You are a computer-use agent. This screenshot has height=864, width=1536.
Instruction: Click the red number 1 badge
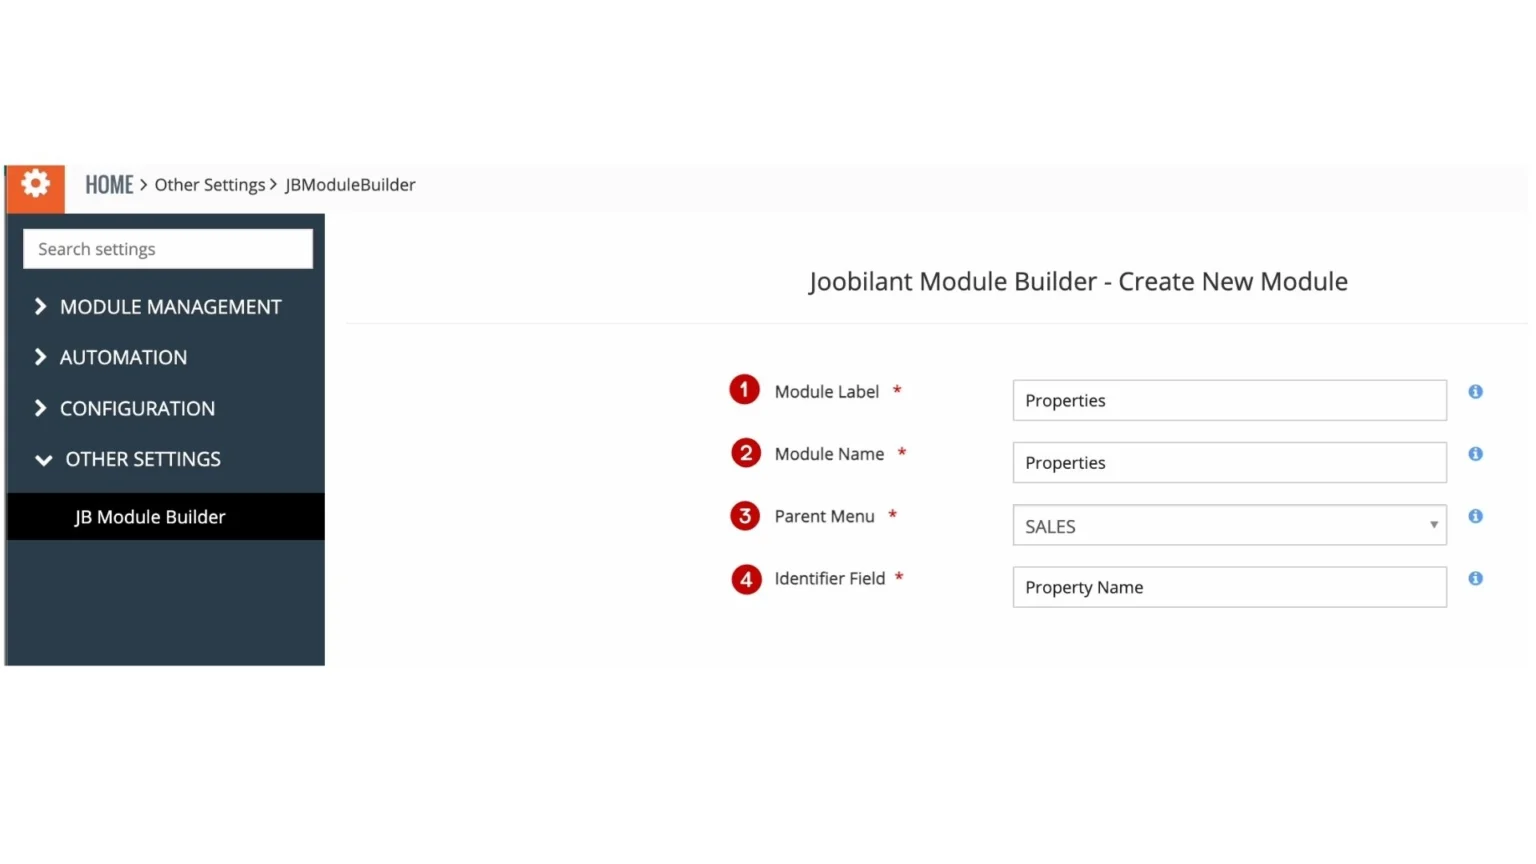[x=744, y=389]
